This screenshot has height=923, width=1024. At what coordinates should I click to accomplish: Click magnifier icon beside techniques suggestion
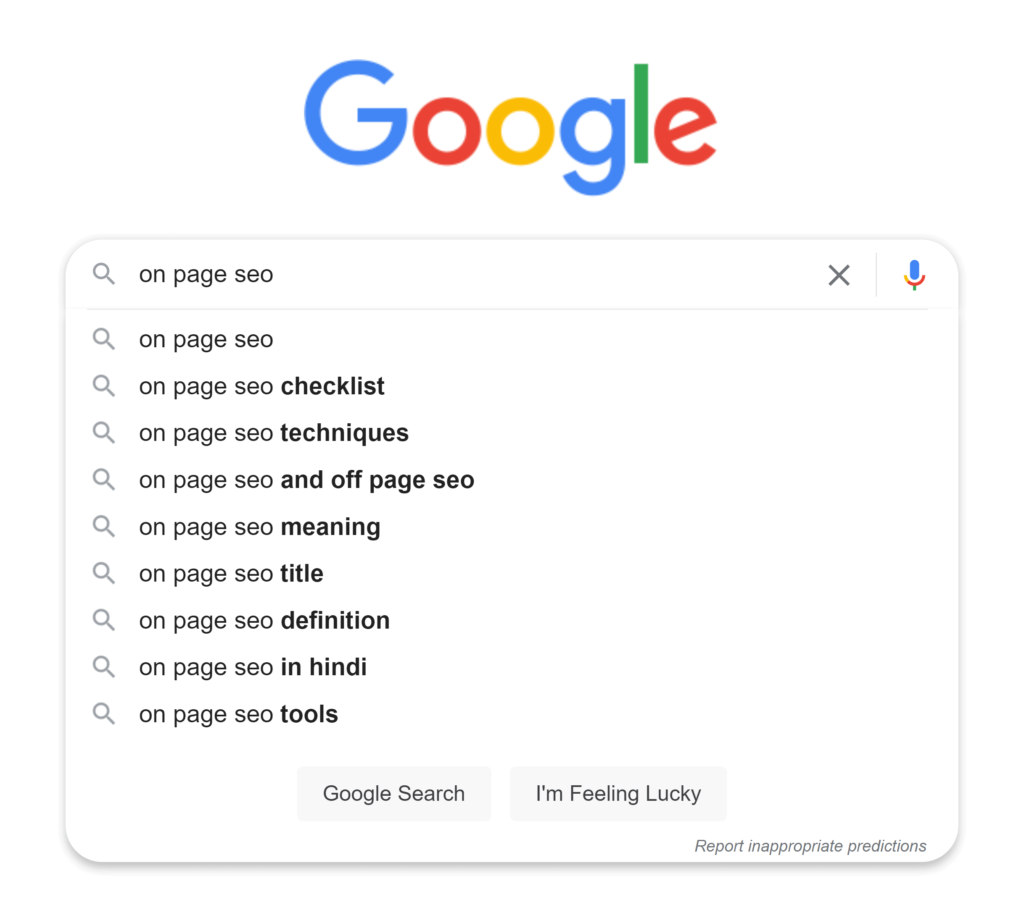tap(104, 433)
